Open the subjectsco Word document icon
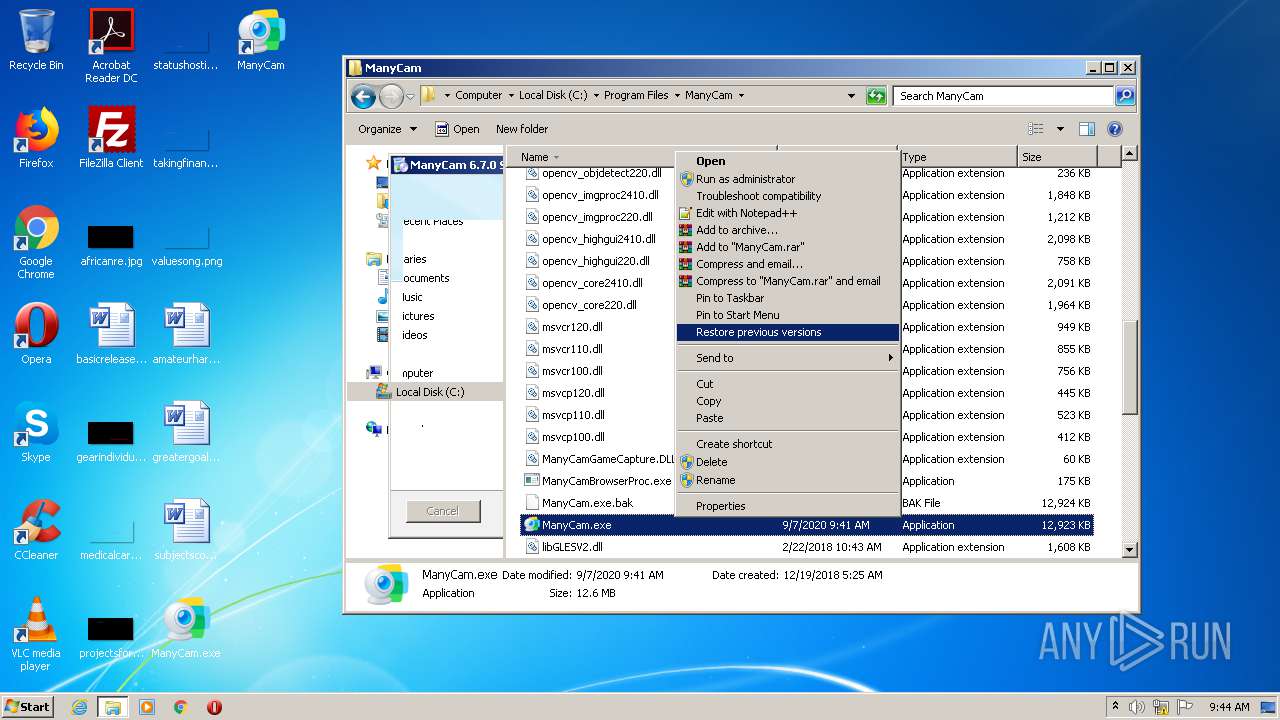 186,530
